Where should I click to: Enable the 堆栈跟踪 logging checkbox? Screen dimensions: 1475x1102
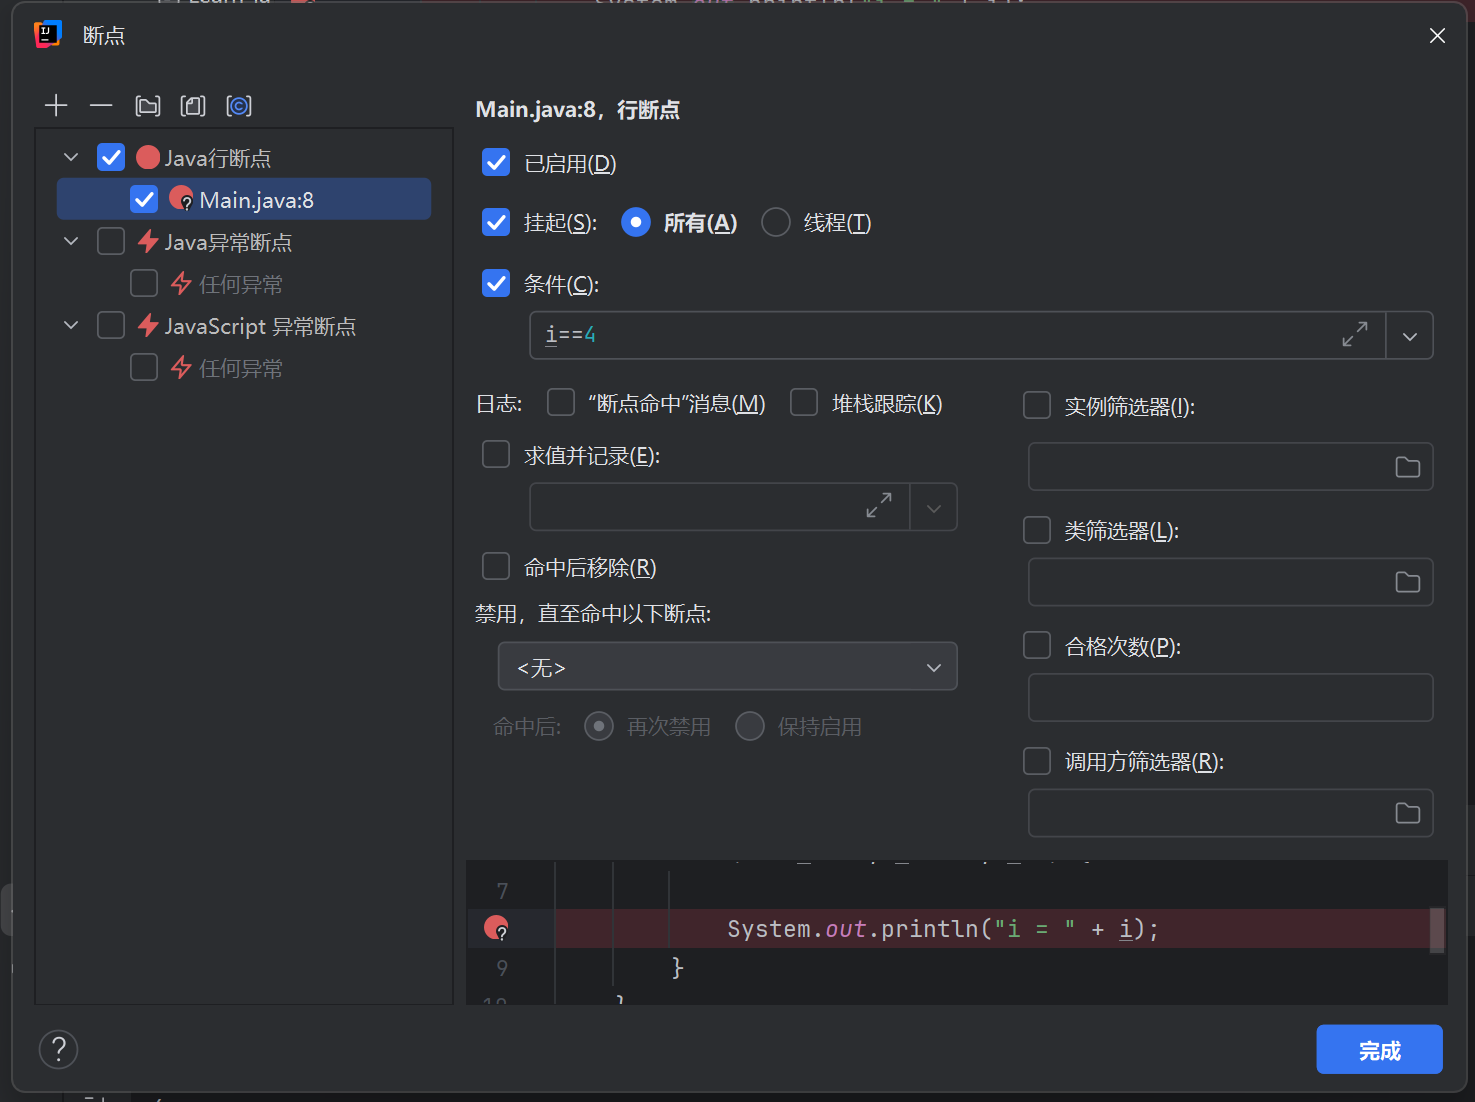[x=804, y=402]
